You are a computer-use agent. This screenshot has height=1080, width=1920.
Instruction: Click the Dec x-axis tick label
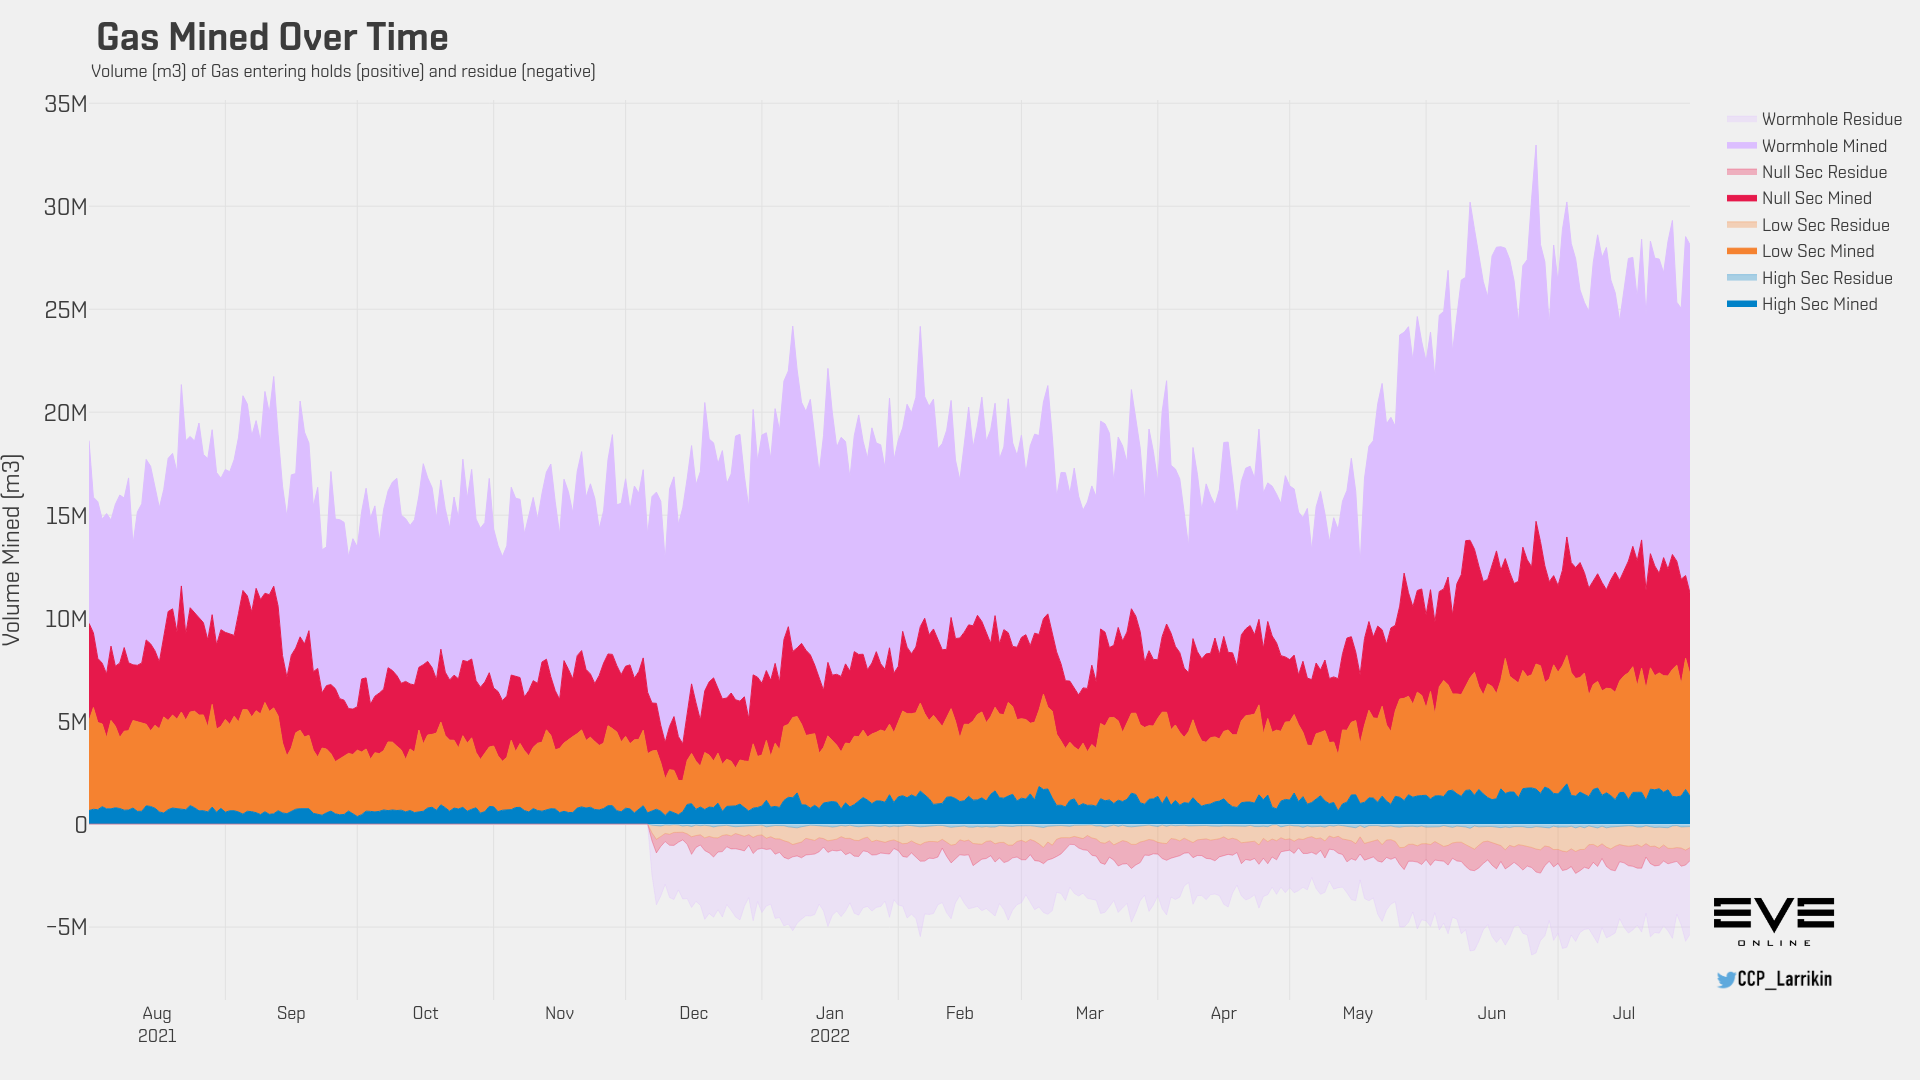point(693,1013)
